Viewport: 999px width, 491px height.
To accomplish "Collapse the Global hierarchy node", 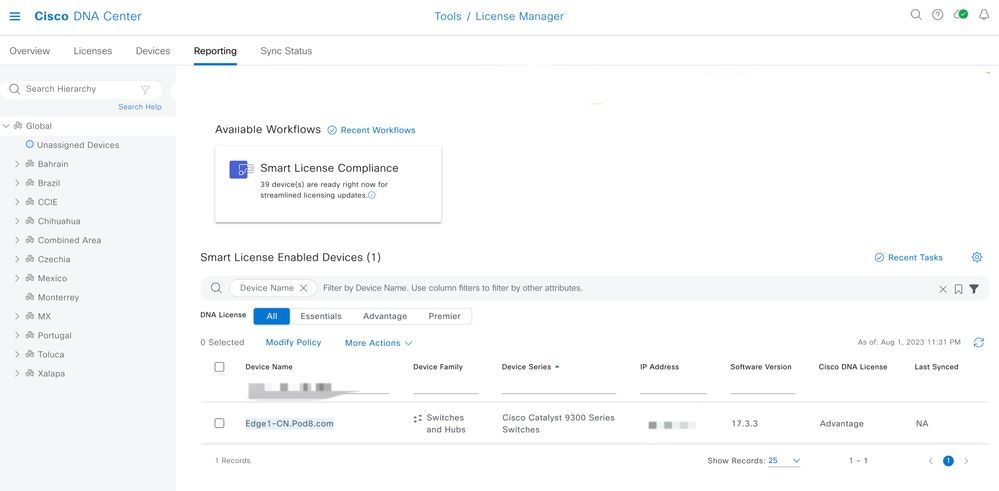I will pos(6,126).
